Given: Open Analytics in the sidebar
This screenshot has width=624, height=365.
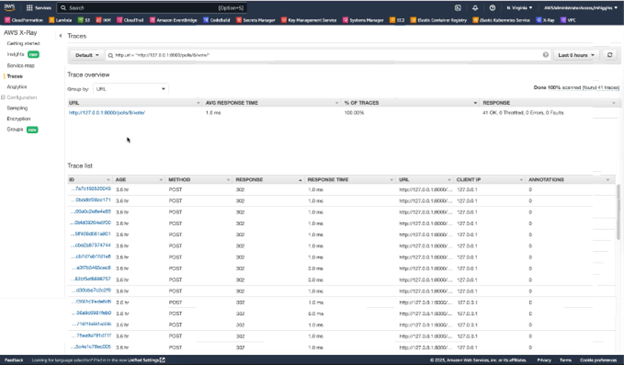Looking at the screenshot, I should coord(17,87).
